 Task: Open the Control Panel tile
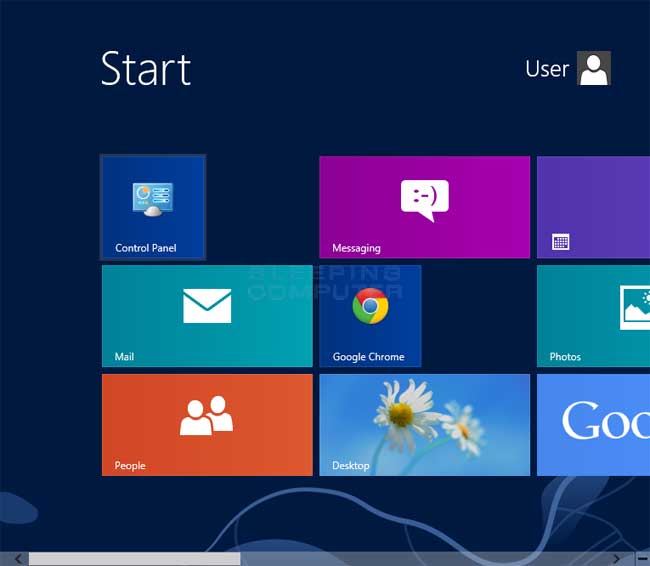coord(153,207)
